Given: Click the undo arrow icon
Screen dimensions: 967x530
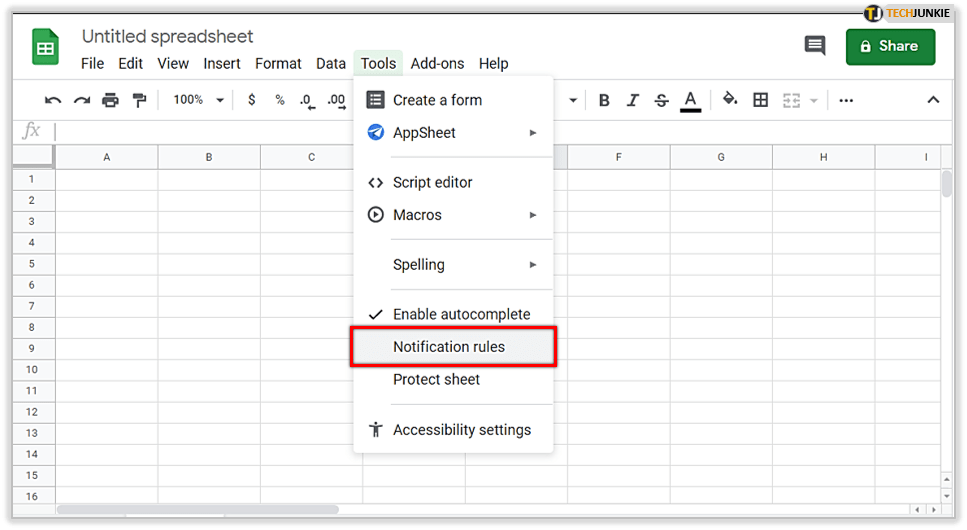Looking at the screenshot, I should click(53, 100).
